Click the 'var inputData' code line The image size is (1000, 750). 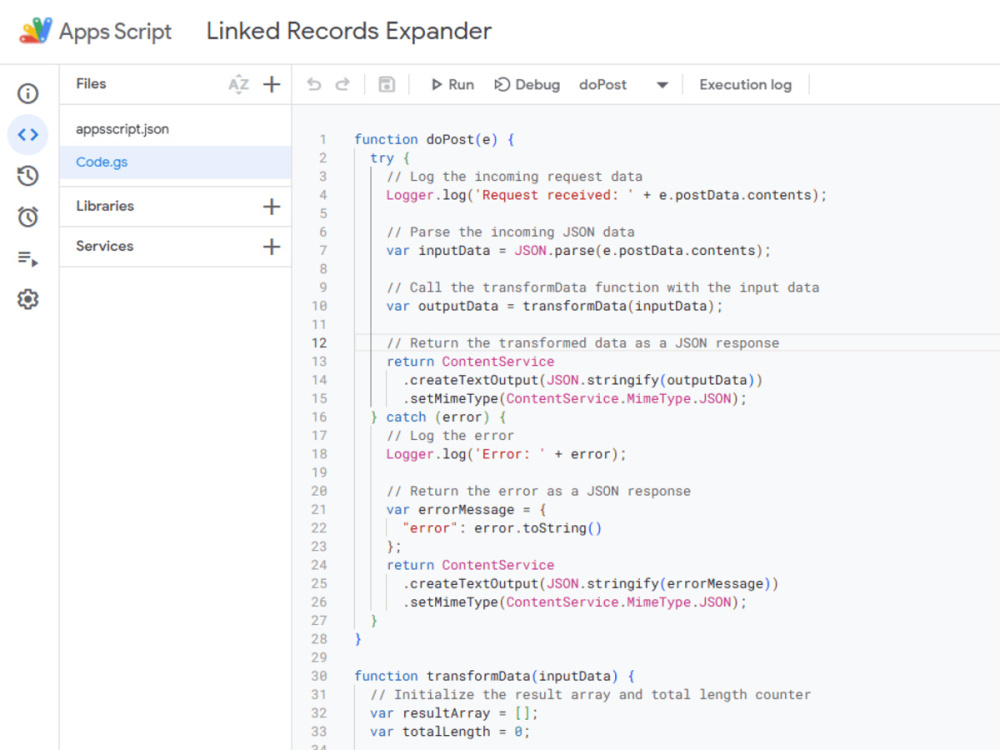click(578, 251)
